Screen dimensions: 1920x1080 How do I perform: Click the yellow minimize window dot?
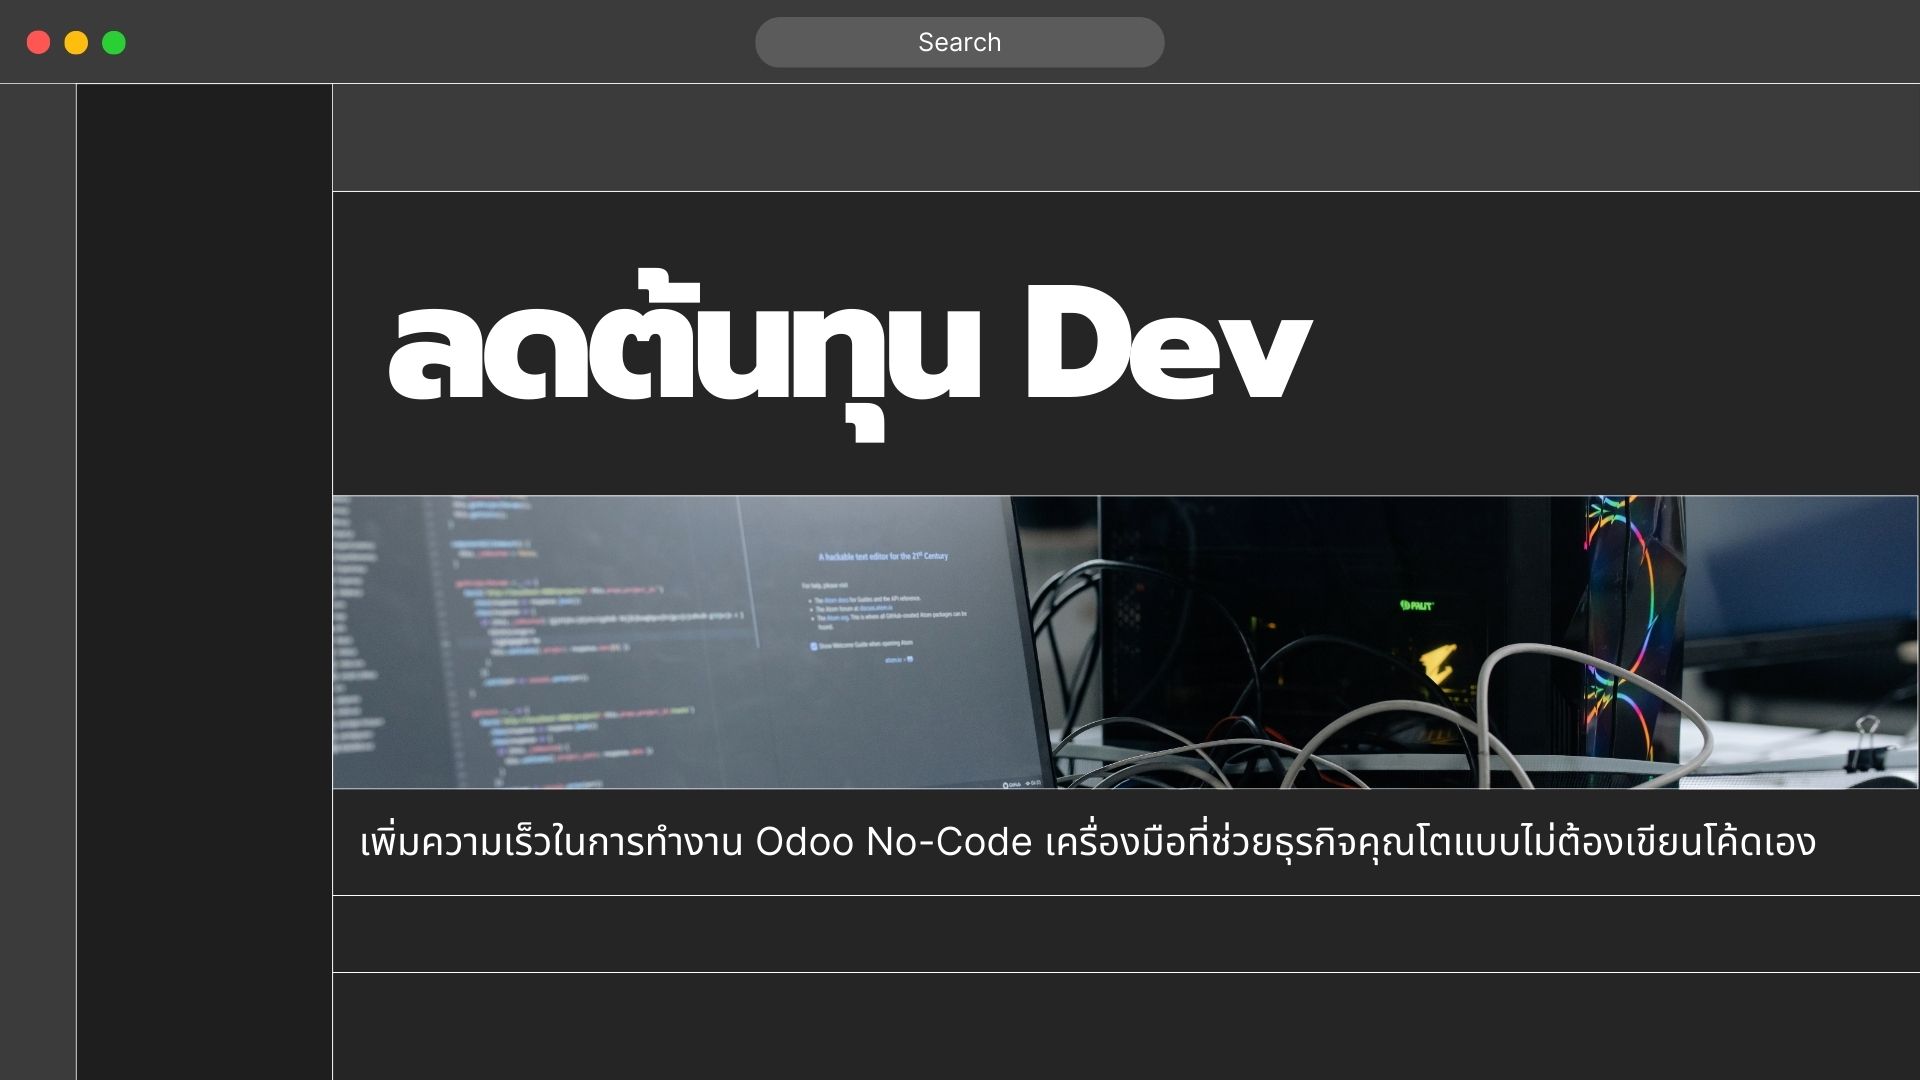76,42
